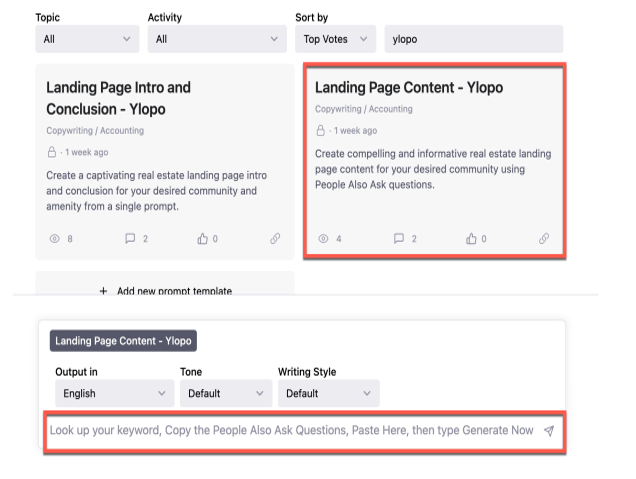Click views eye icon on Landing Page Content card
The width and height of the screenshot is (636, 479).
point(323,238)
